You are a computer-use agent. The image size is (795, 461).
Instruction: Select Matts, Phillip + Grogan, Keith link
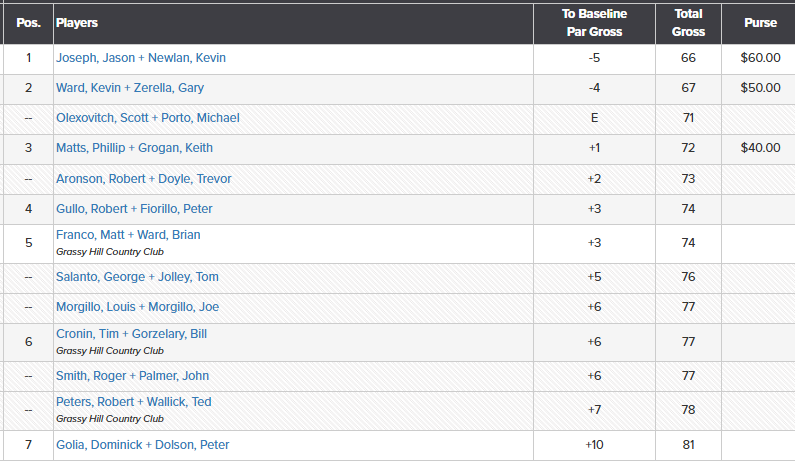(134, 148)
